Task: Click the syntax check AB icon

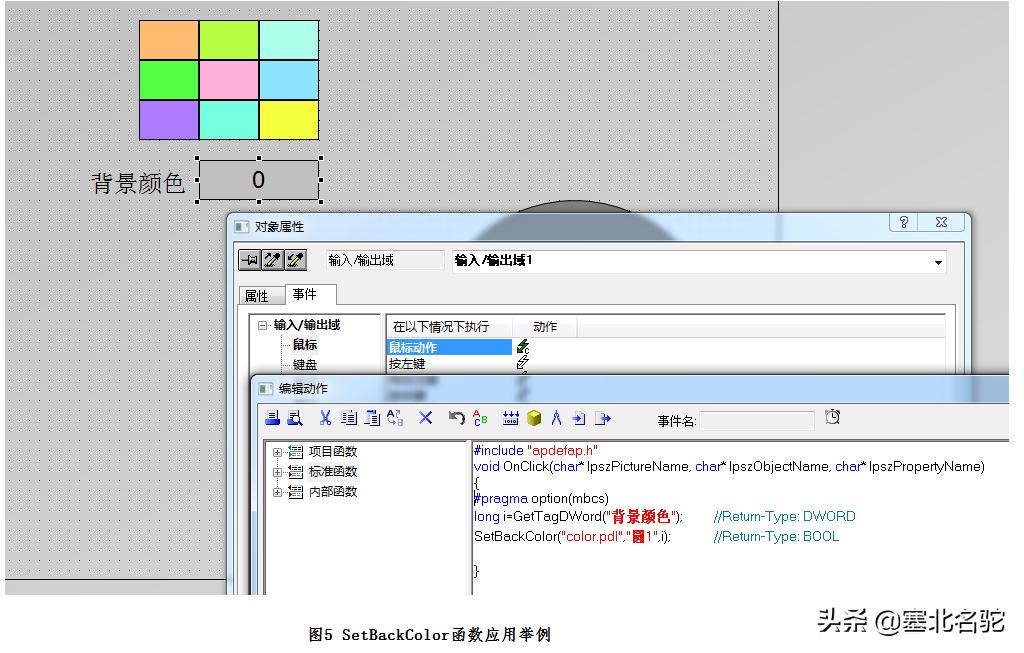Action: 479,418
